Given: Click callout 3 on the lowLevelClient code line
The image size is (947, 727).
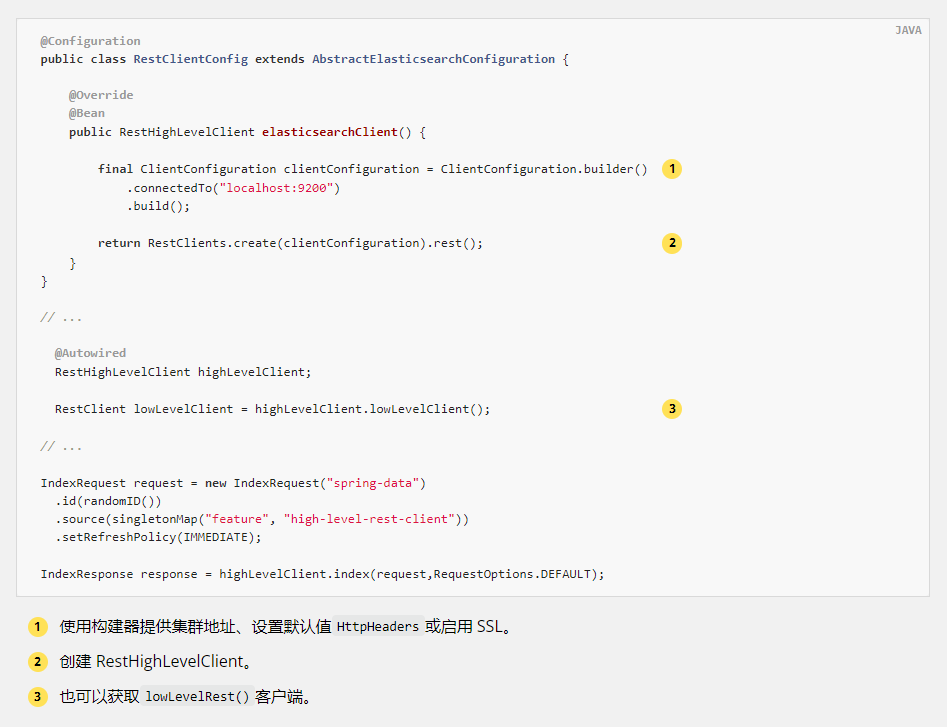Looking at the screenshot, I should (672, 409).
